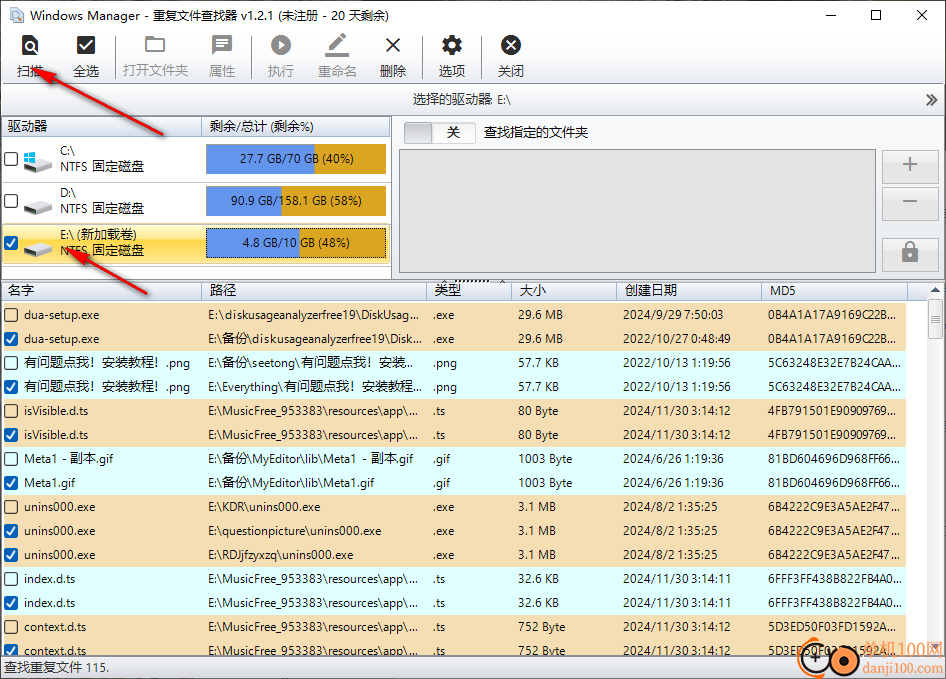This screenshot has height=679, width=946.
Task: Click status text 查找重复文件 115.
Action: [x=57, y=668]
